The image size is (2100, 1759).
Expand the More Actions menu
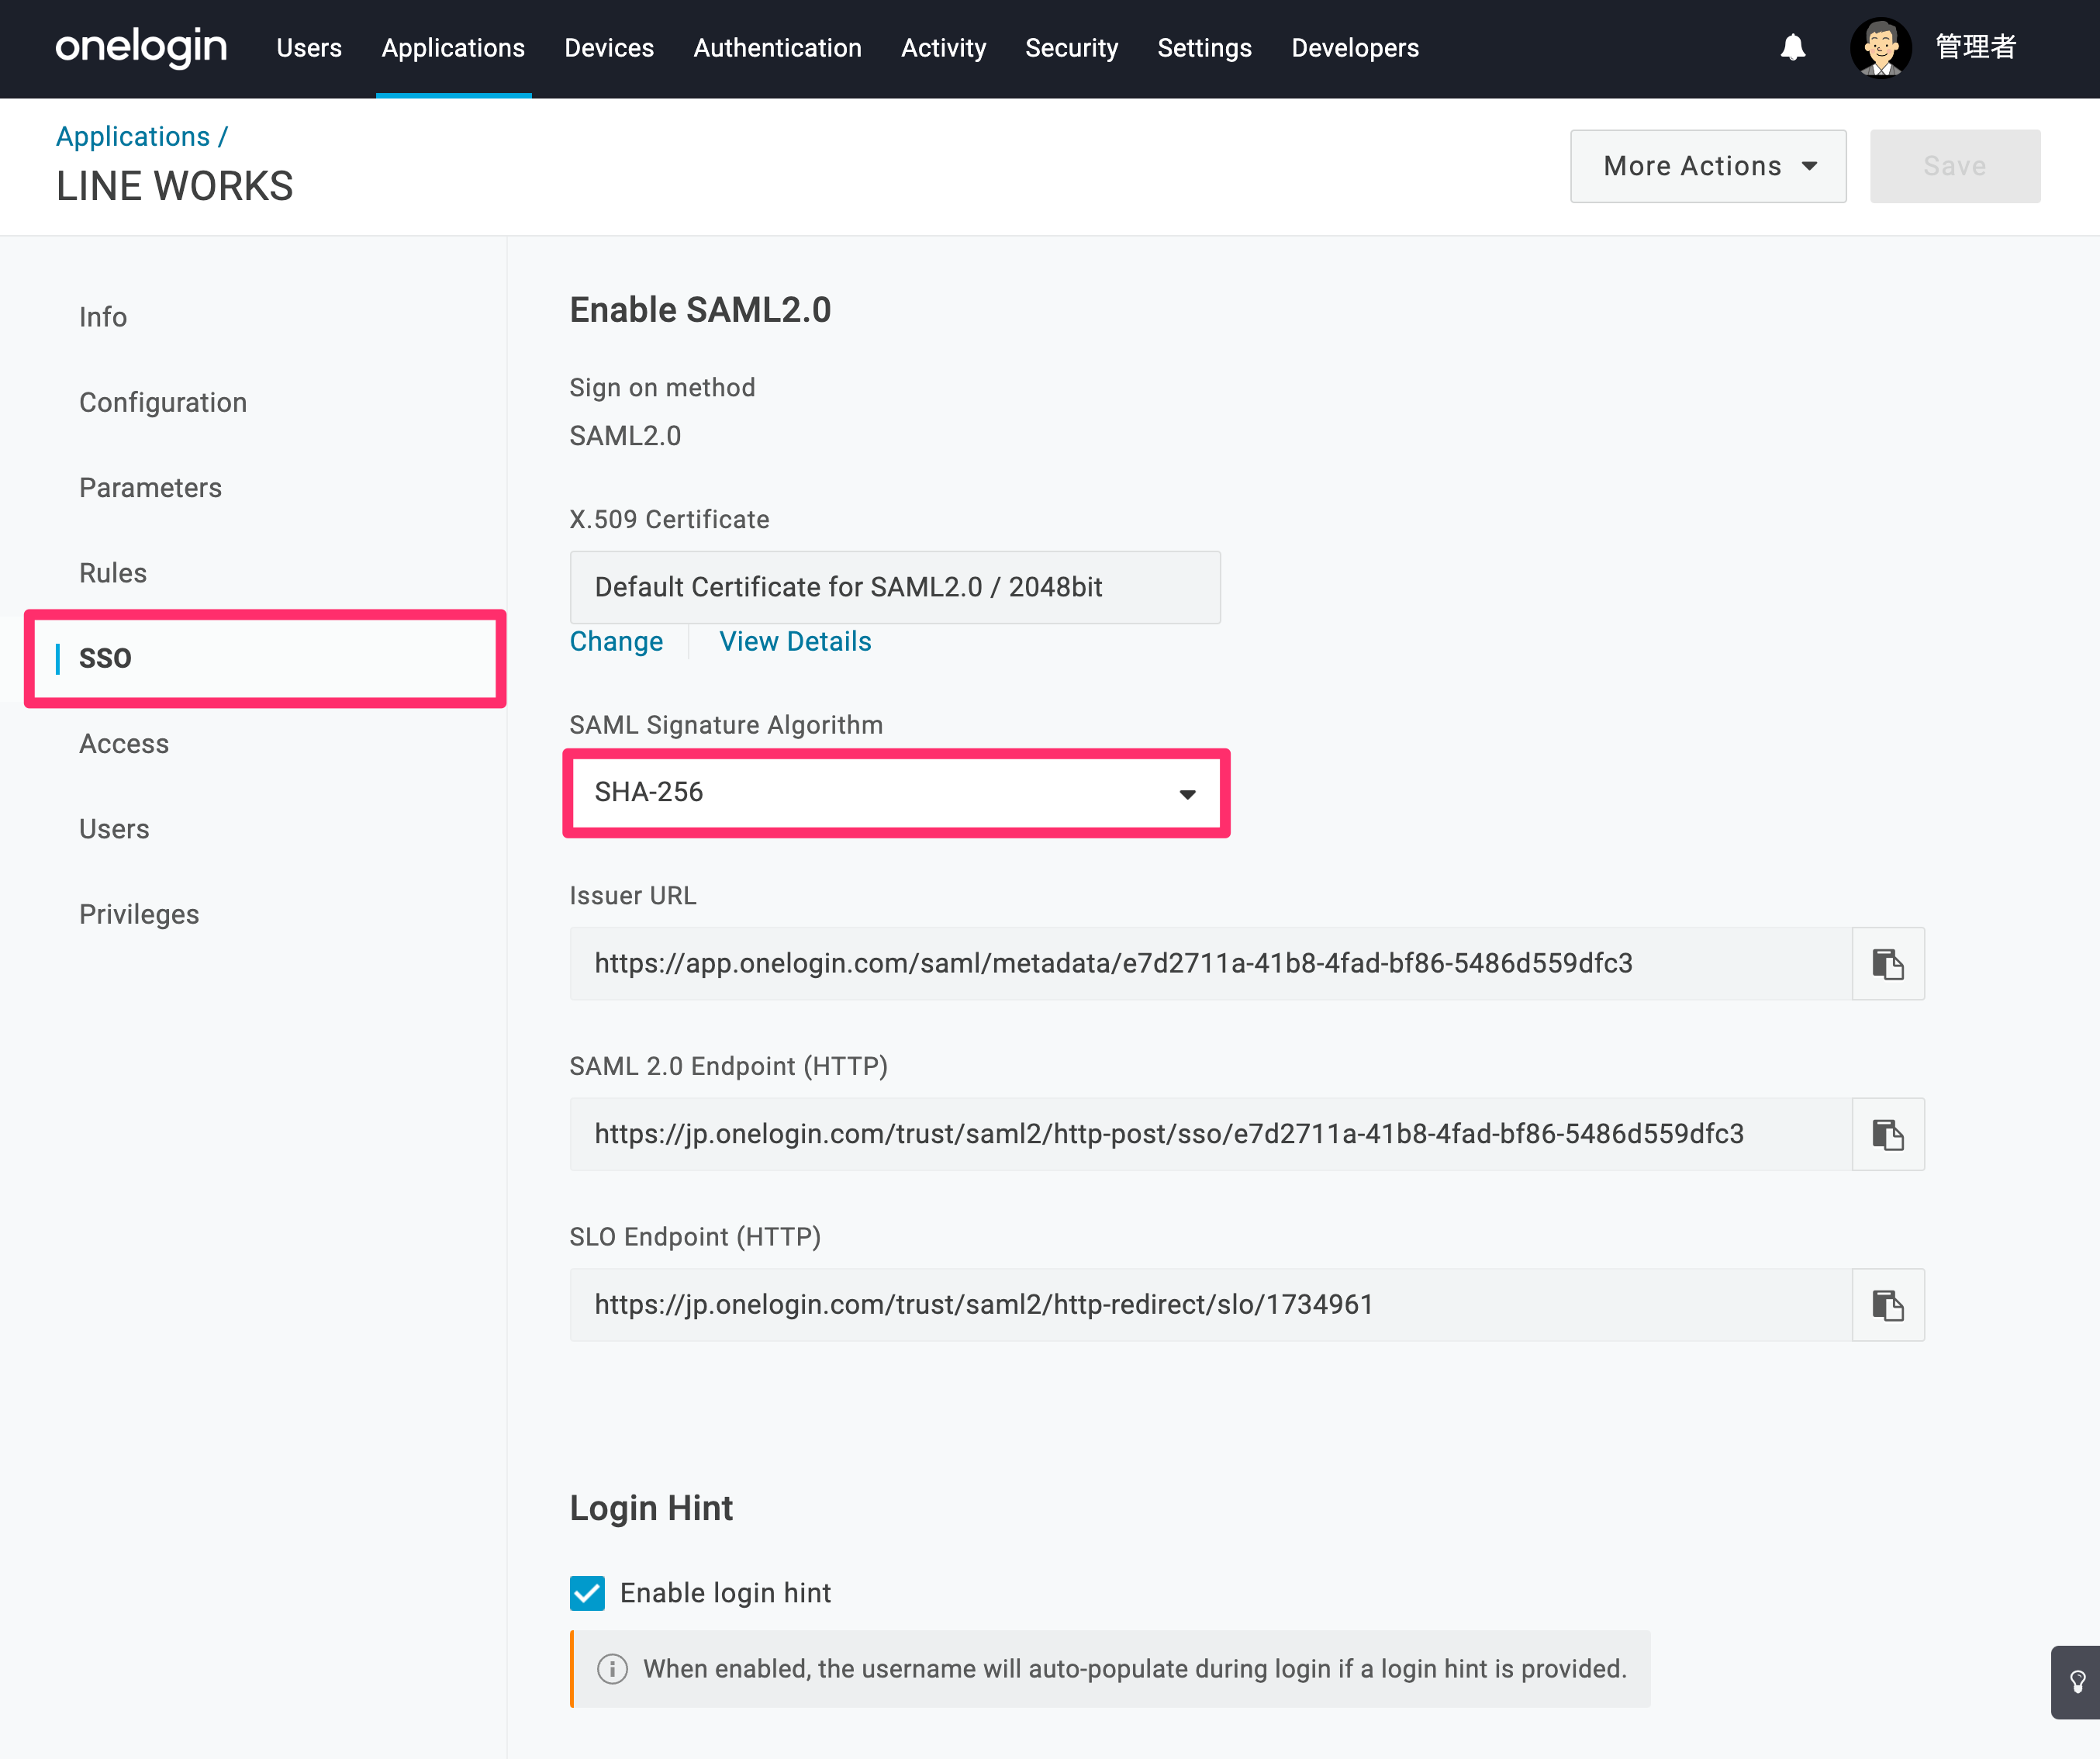1708,166
